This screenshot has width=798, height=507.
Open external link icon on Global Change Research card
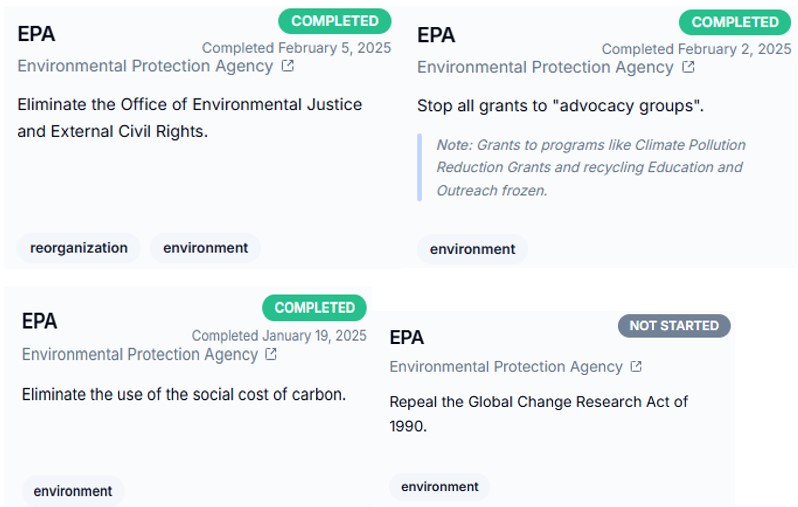tap(636, 367)
